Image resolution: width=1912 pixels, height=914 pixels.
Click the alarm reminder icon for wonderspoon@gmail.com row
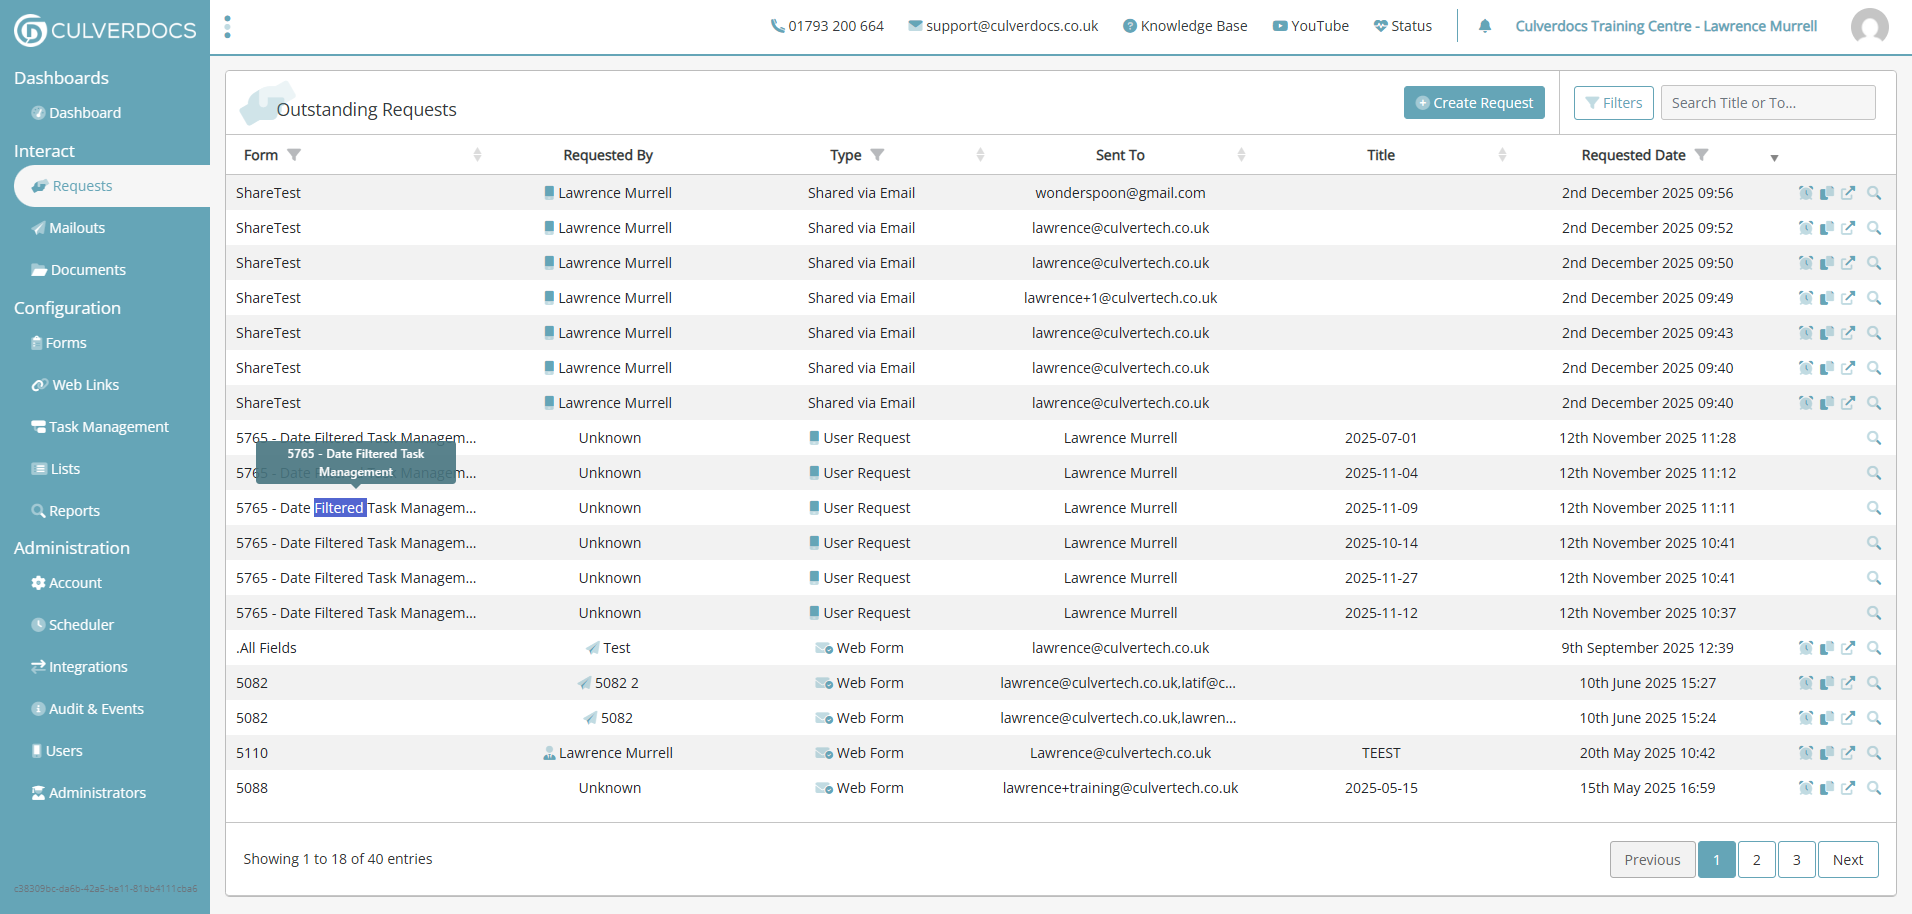point(1805,193)
